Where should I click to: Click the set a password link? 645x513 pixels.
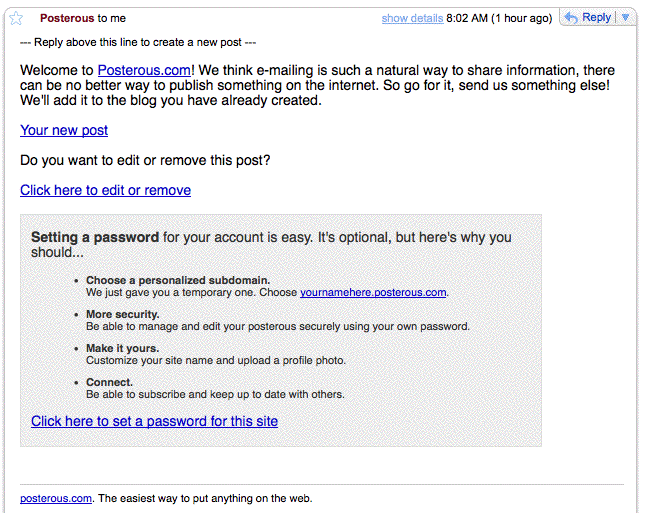pyautogui.click(x=154, y=421)
